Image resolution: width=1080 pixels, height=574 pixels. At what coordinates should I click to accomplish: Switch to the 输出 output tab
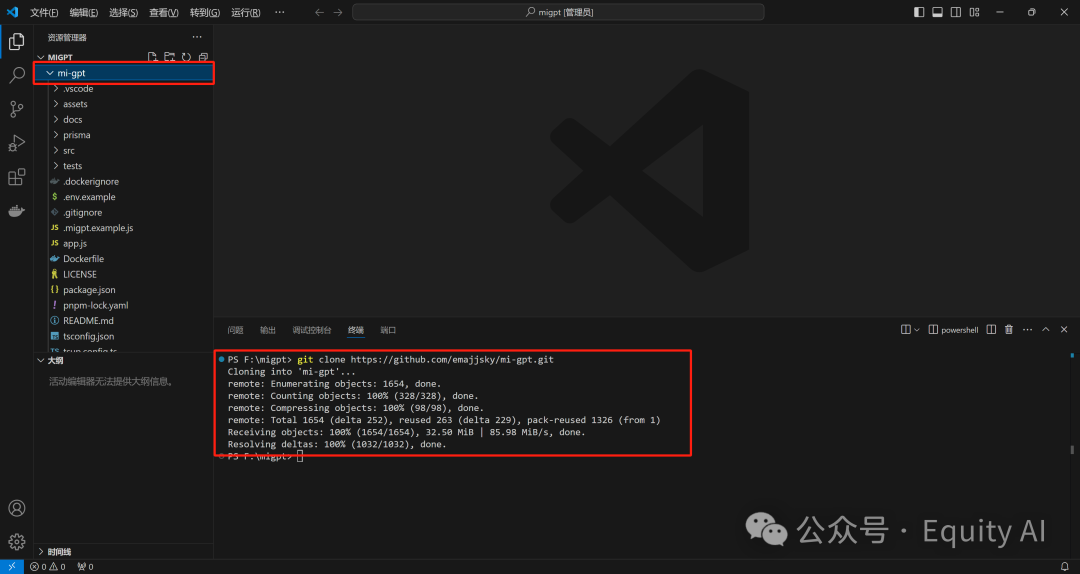click(268, 330)
